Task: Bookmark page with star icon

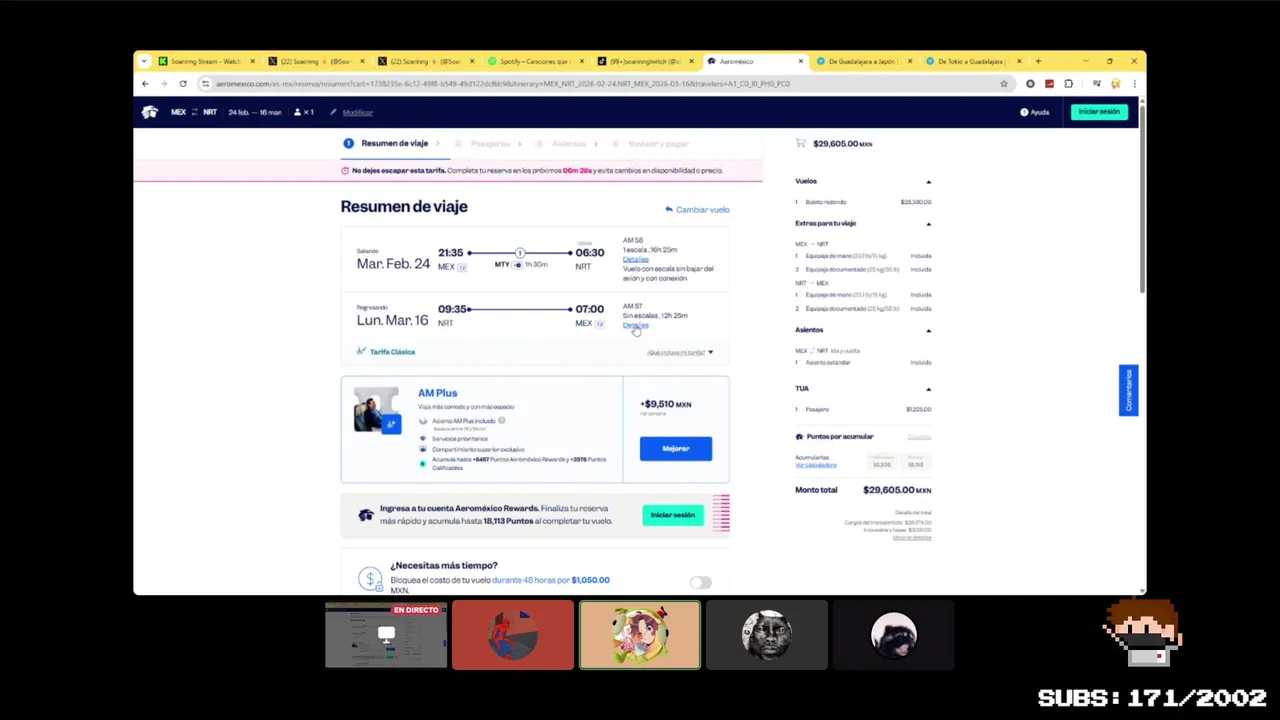Action: click(x=1004, y=84)
